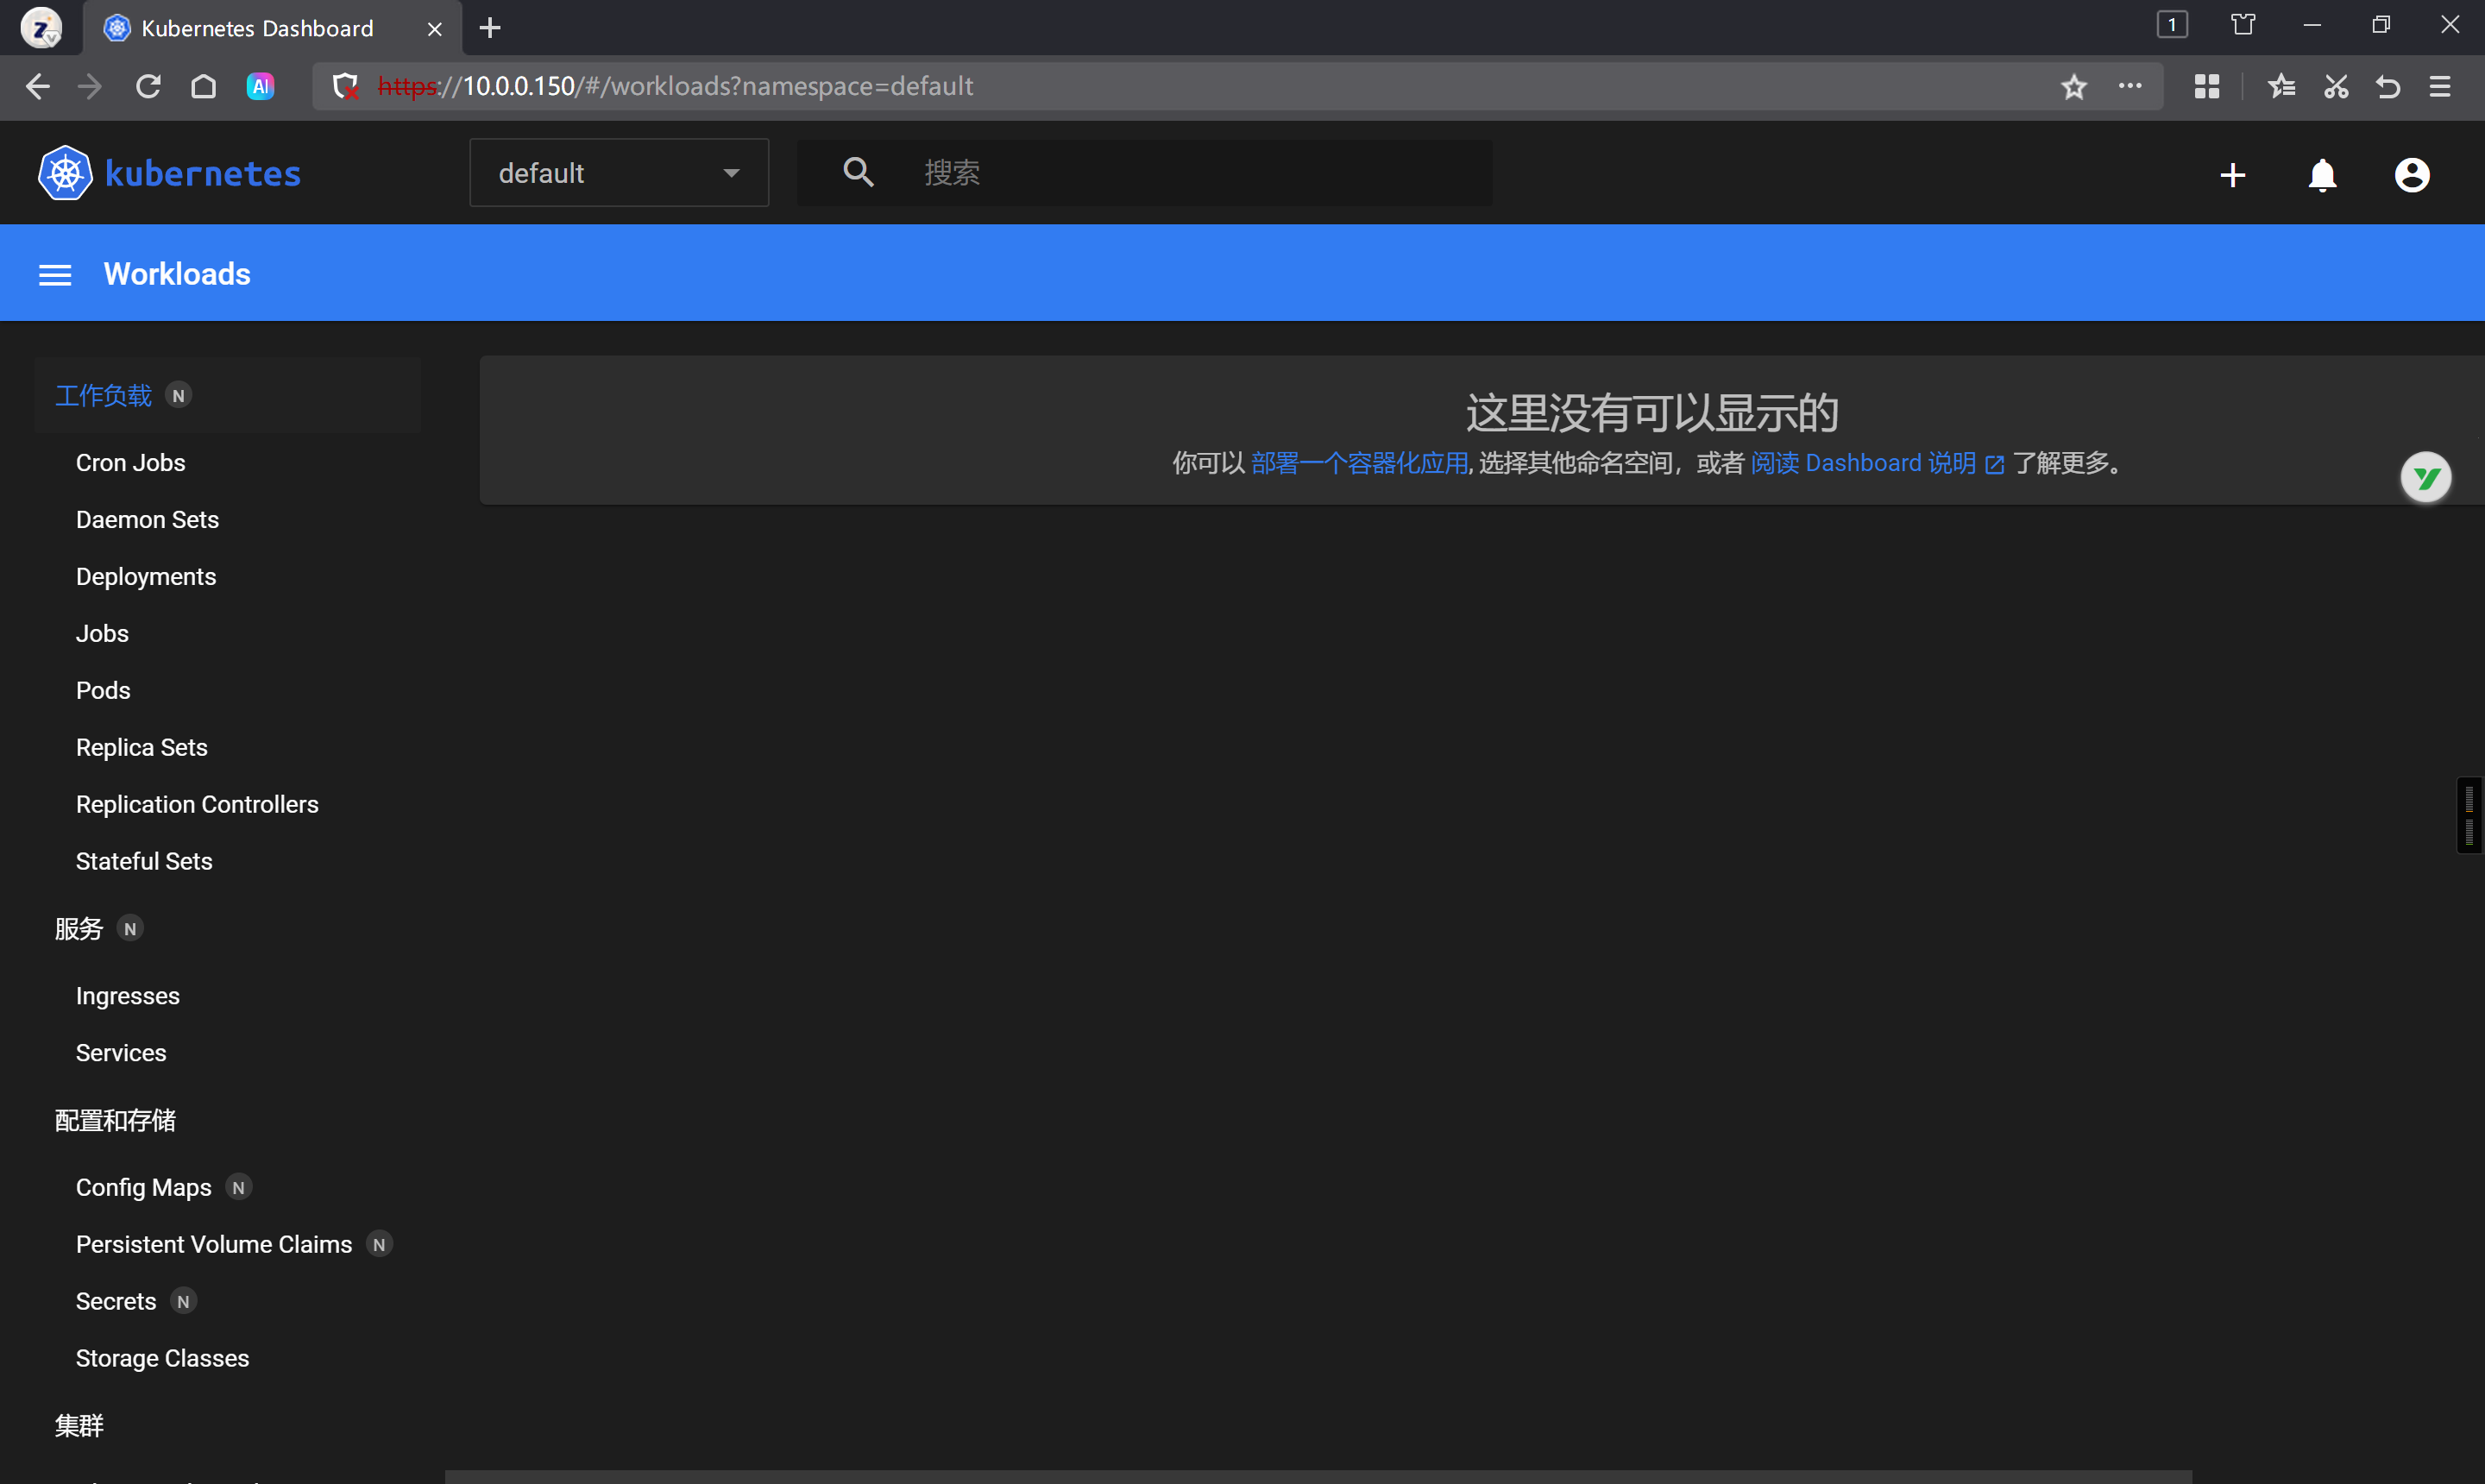Image resolution: width=2485 pixels, height=1484 pixels.
Task: Open Config Maps in the sidebar
Action: click(143, 1187)
